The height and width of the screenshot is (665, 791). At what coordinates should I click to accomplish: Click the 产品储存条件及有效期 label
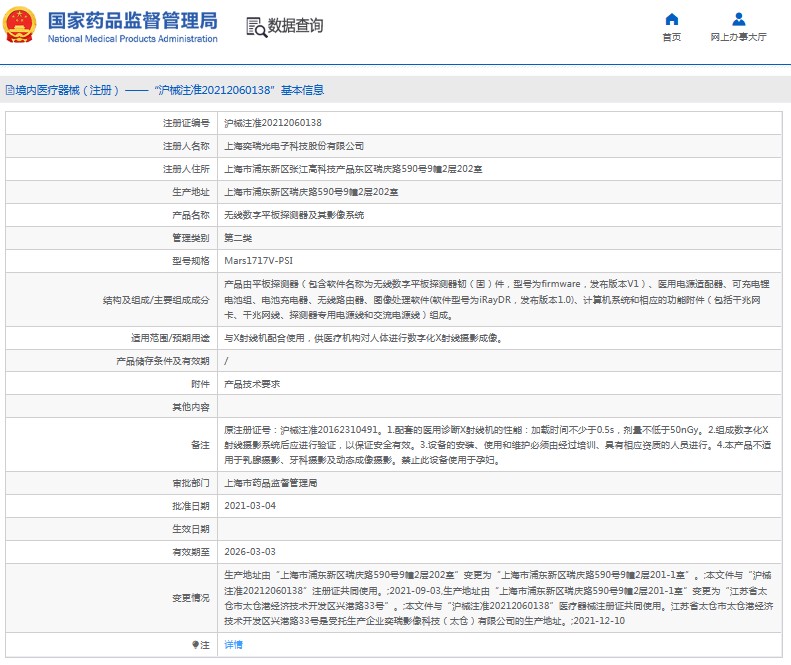163,361
